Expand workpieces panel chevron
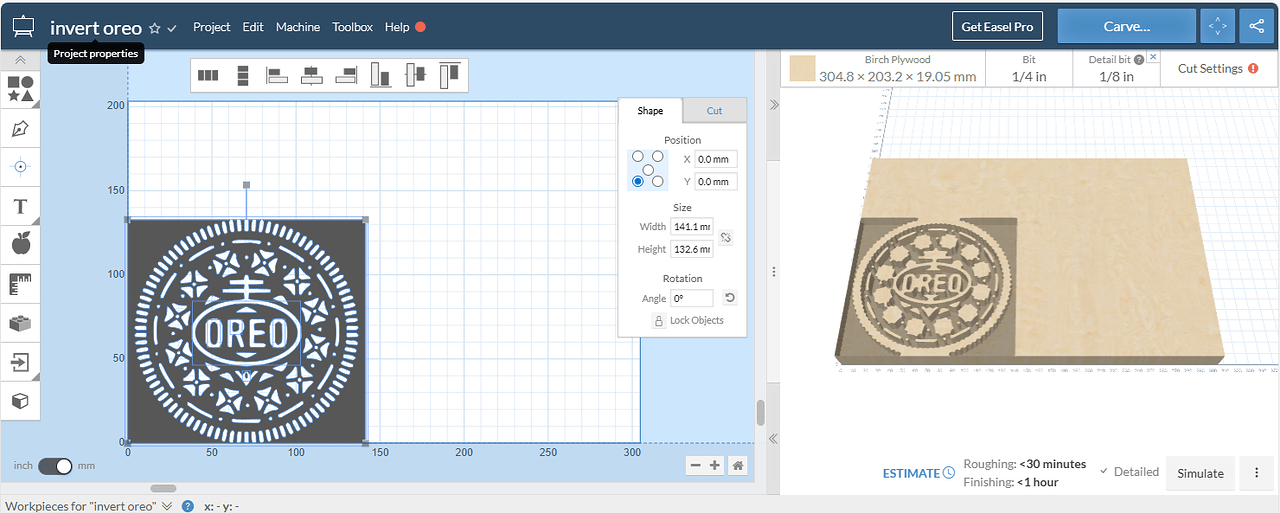Screen dimensions: 1280x513 167,506
